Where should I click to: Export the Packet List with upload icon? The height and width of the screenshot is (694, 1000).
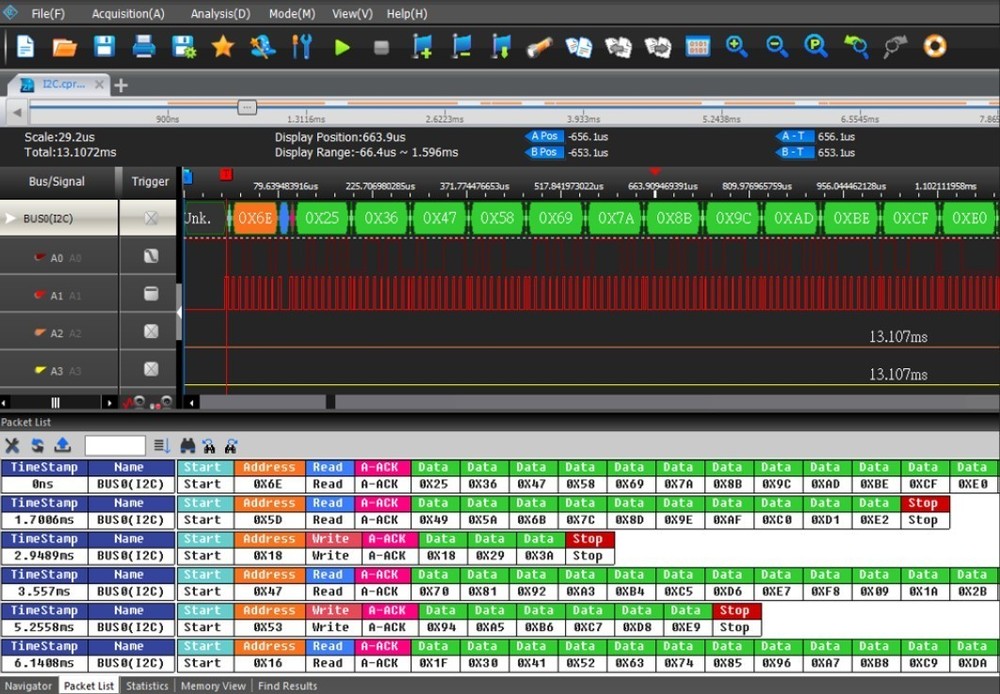click(x=62, y=445)
